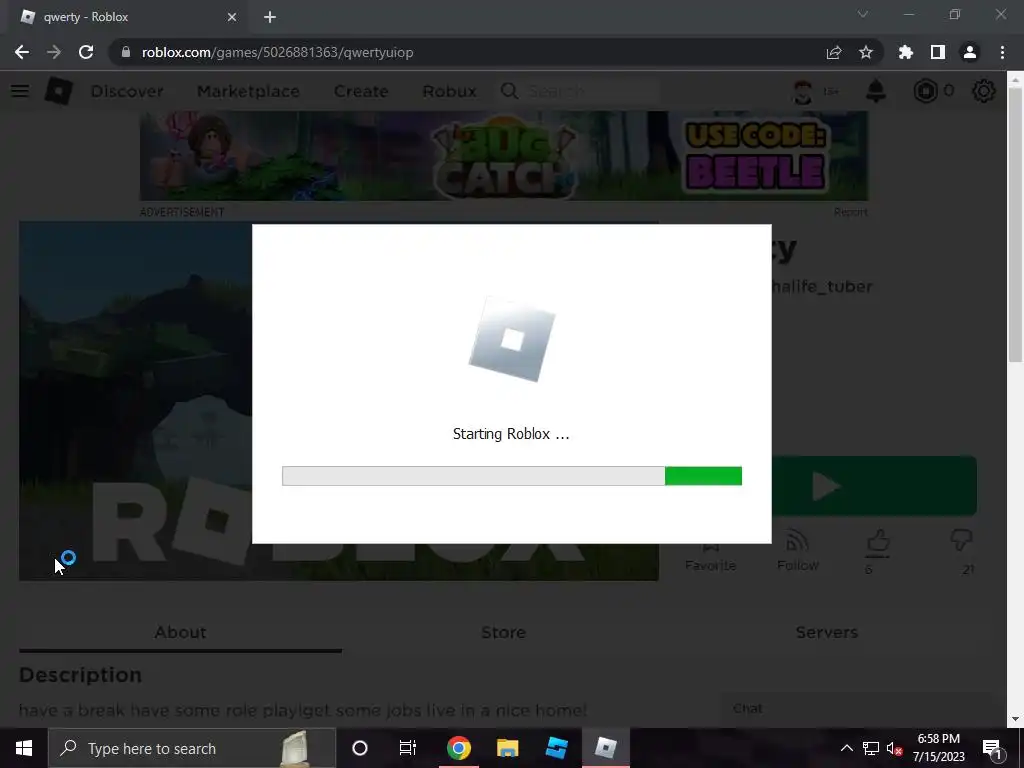Go to the Create page
This screenshot has width=1024, height=768.
click(361, 91)
